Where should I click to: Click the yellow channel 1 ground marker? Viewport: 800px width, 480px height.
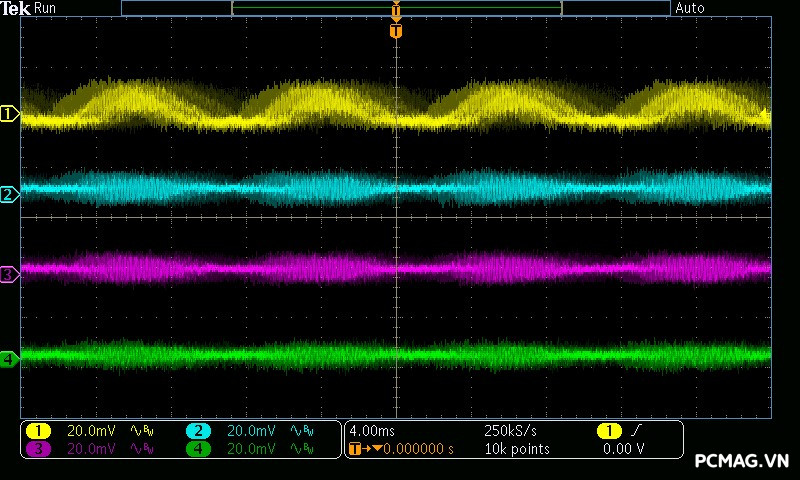coord(9,115)
